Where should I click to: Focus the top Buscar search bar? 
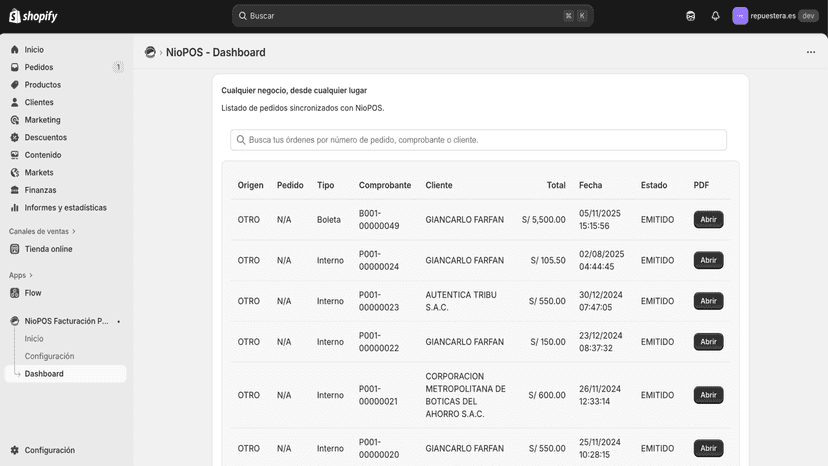[412, 16]
